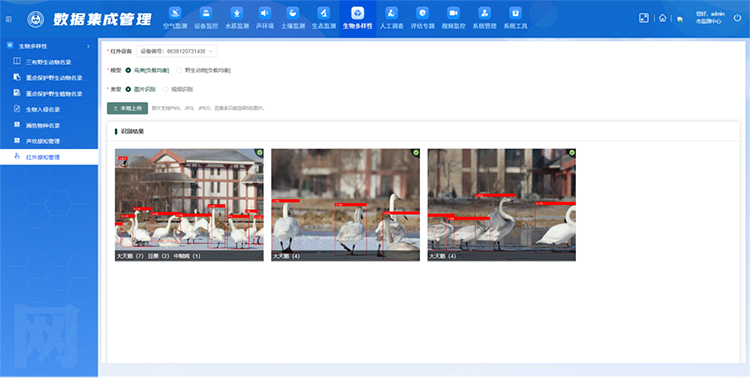Open the 视频监控 video surveillance module
The height and width of the screenshot is (378, 750).
(x=453, y=19)
